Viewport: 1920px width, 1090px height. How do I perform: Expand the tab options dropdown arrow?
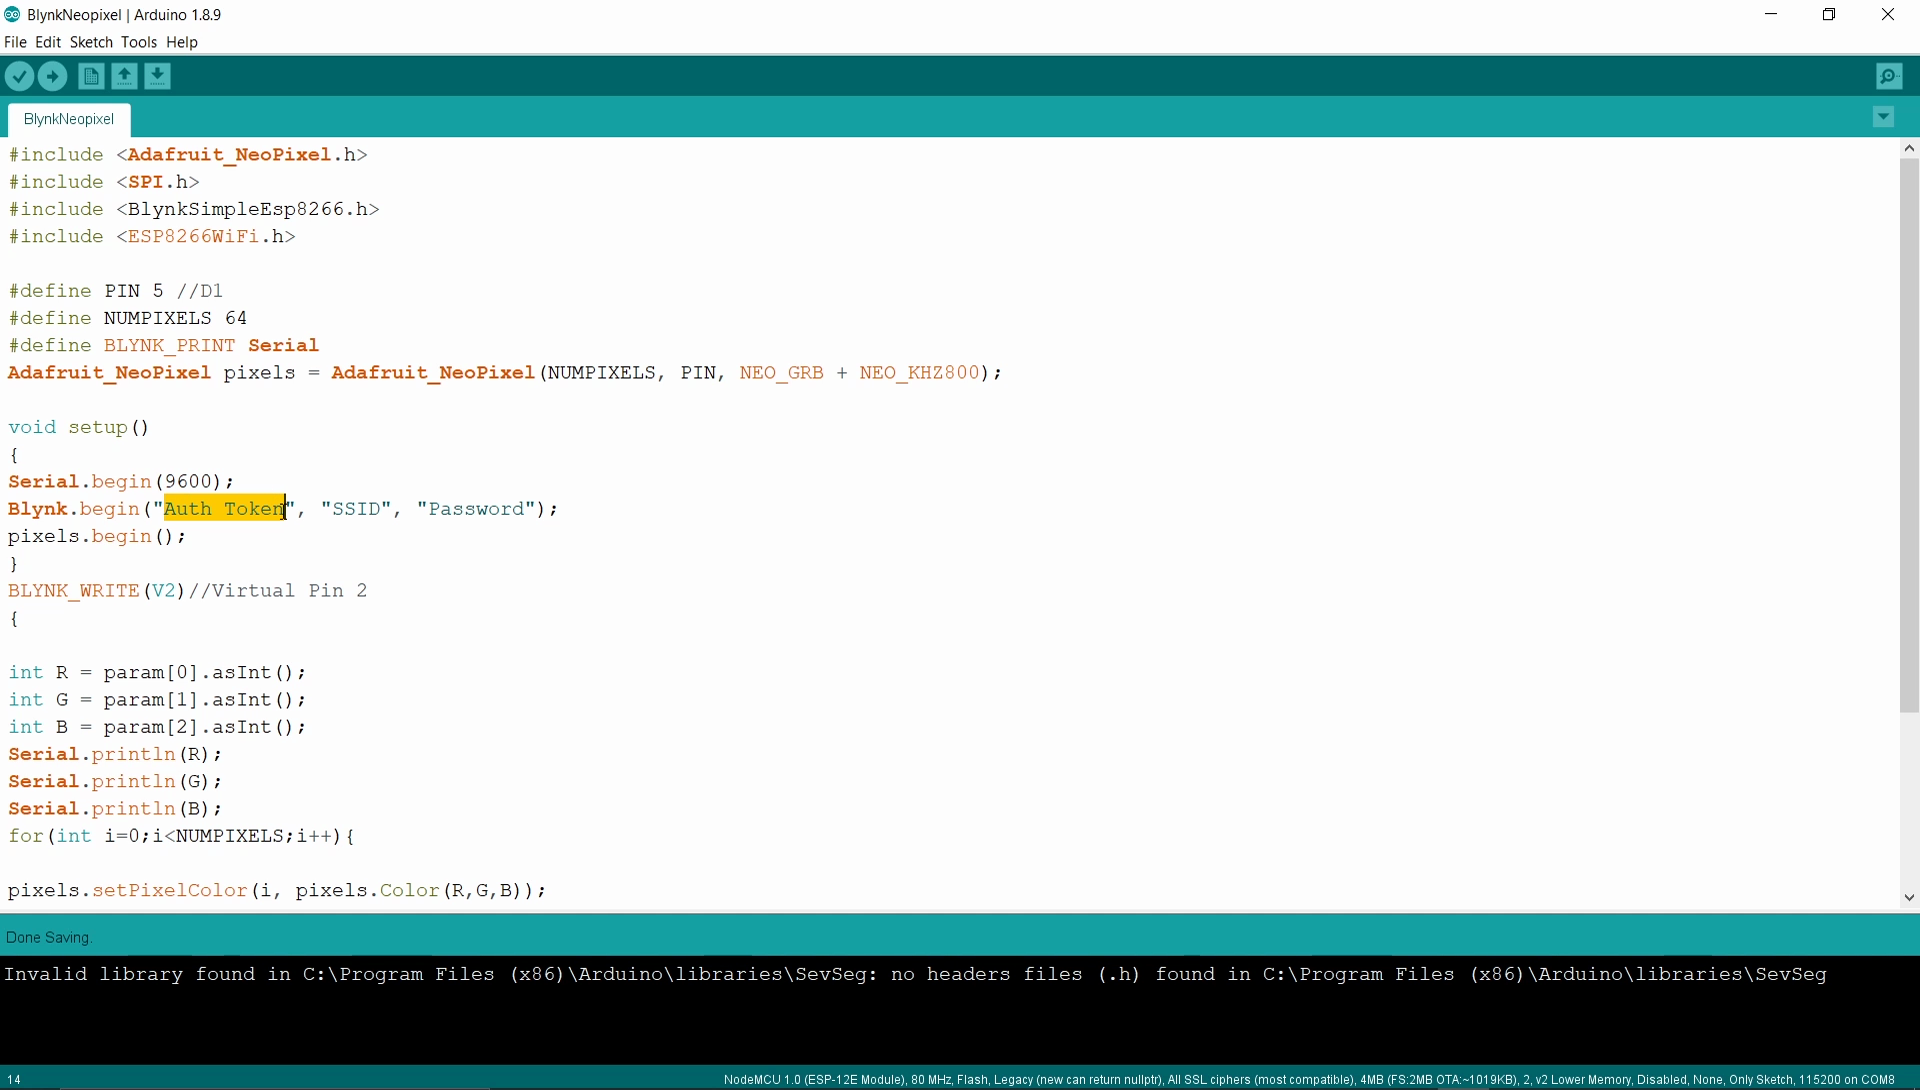(1883, 117)
